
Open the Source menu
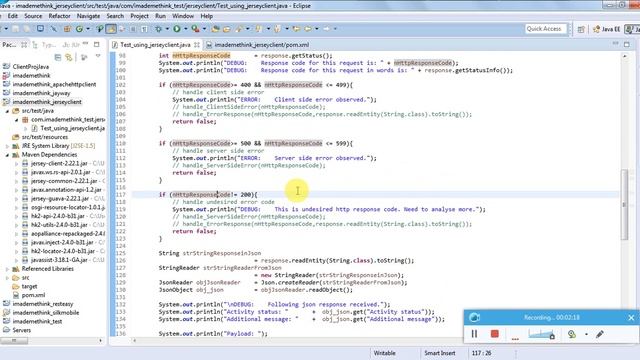click(33, 16)
